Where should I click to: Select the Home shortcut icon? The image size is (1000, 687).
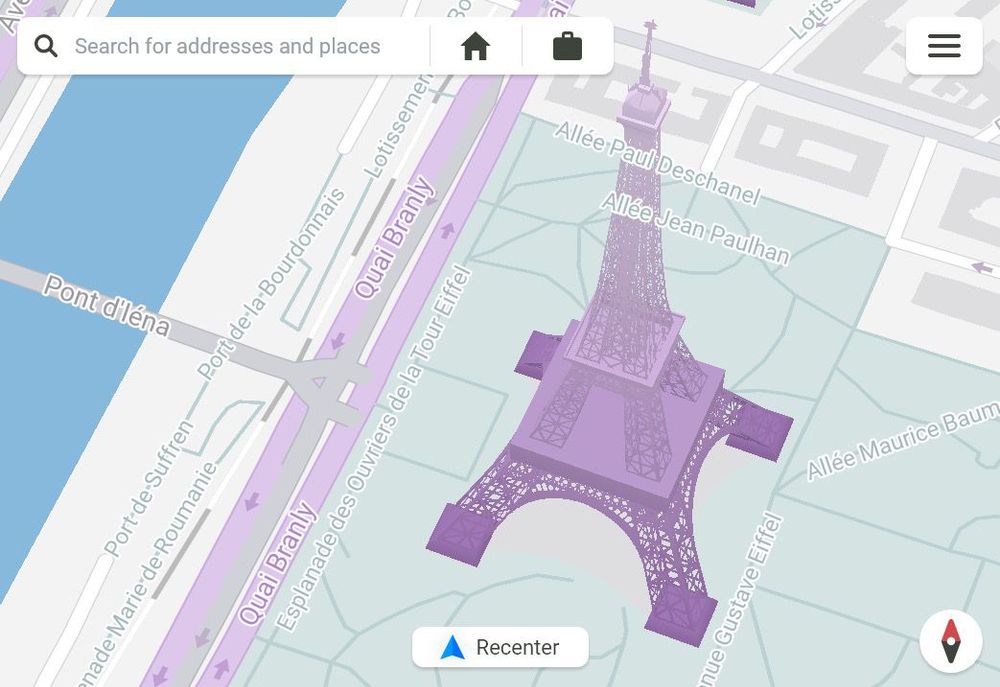click(x=475, y=46)
